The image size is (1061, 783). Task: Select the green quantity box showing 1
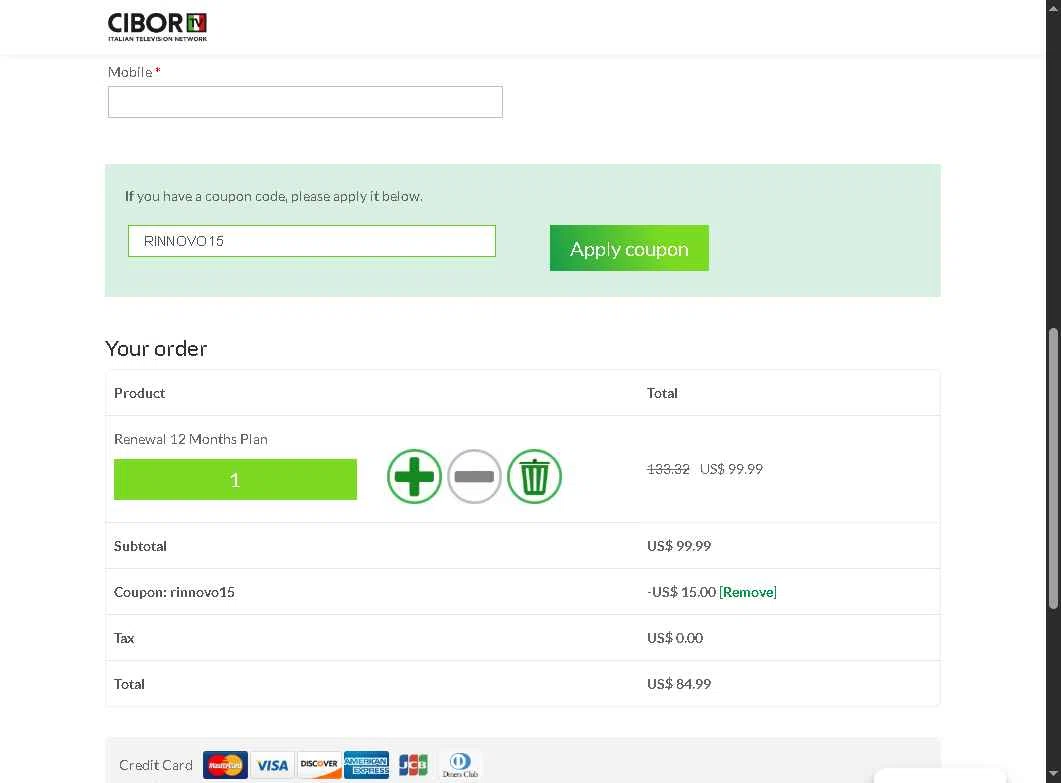[235, 480]
